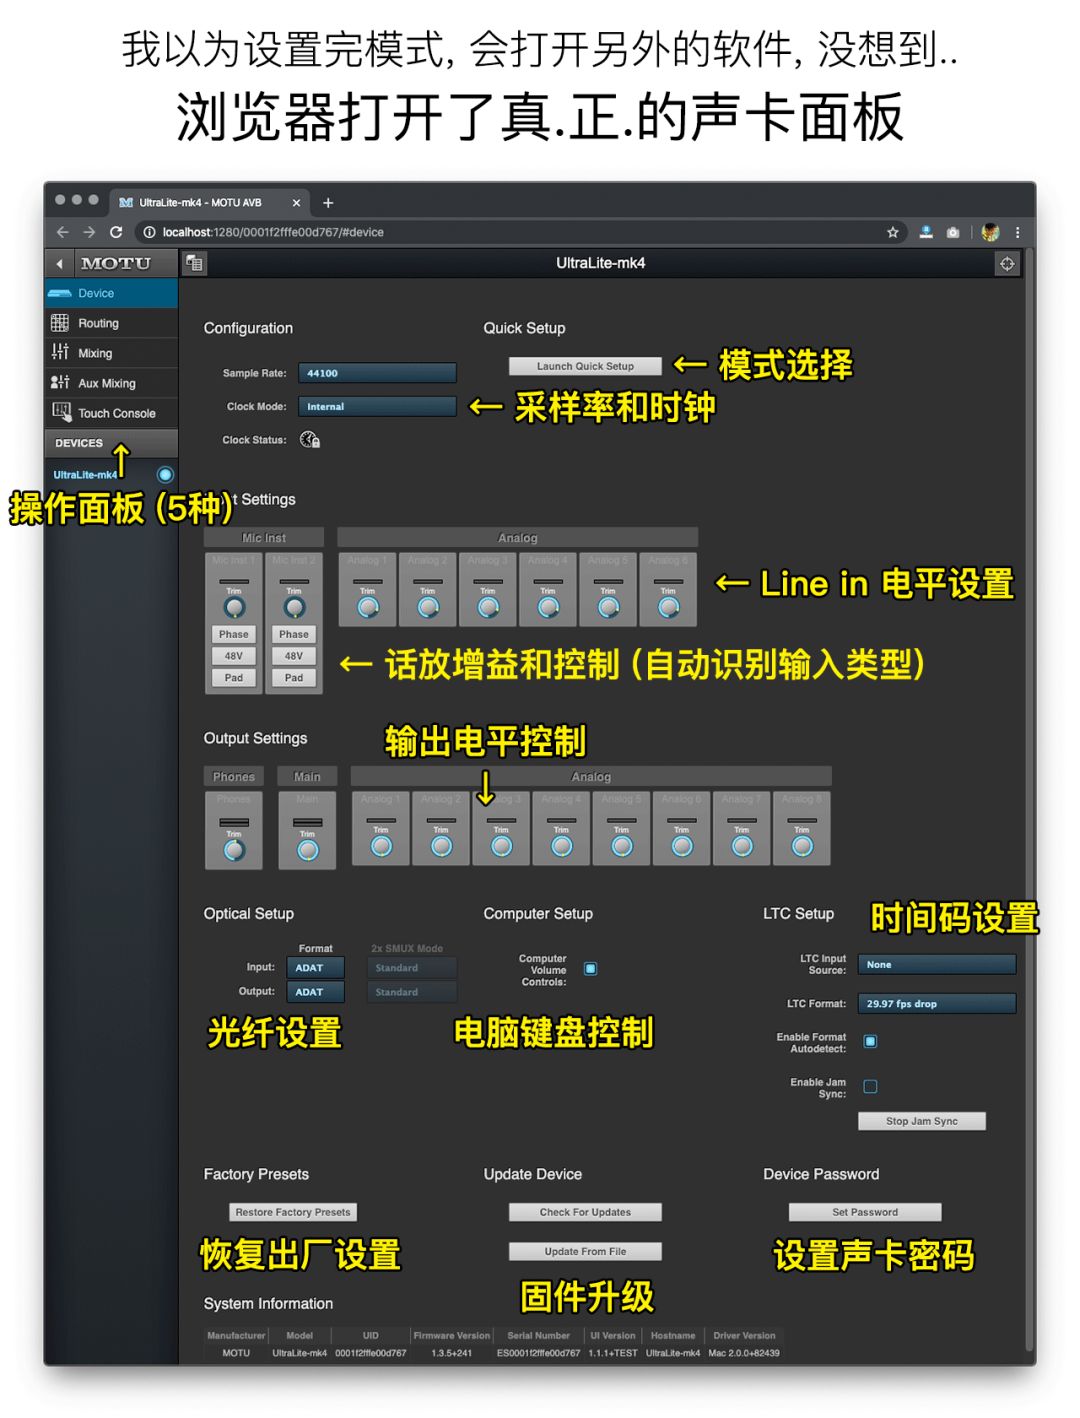Click the localhost address bar
The width and height of the screenshot is (1080, 1418).
(520, 232)
